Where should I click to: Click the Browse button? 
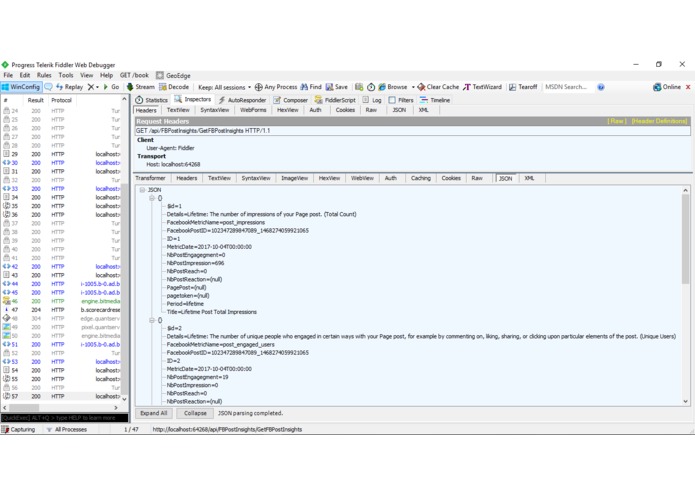393,87
